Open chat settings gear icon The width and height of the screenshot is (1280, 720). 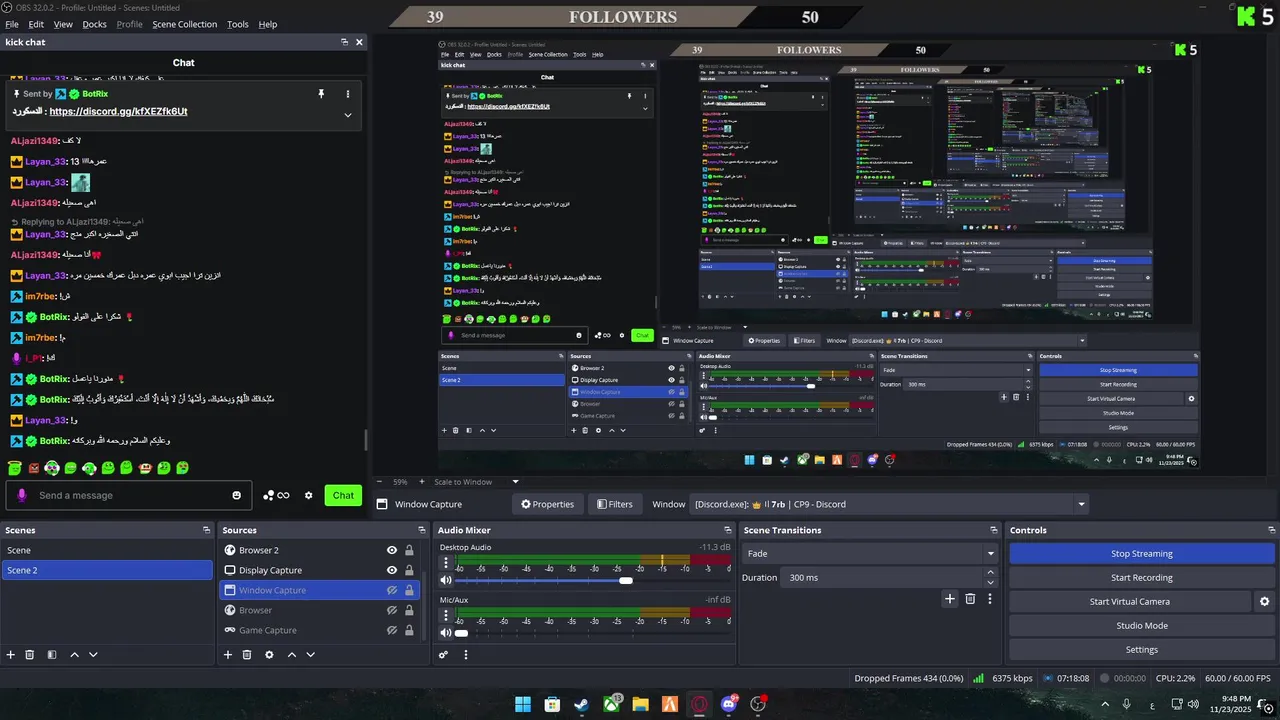(308, 495)
